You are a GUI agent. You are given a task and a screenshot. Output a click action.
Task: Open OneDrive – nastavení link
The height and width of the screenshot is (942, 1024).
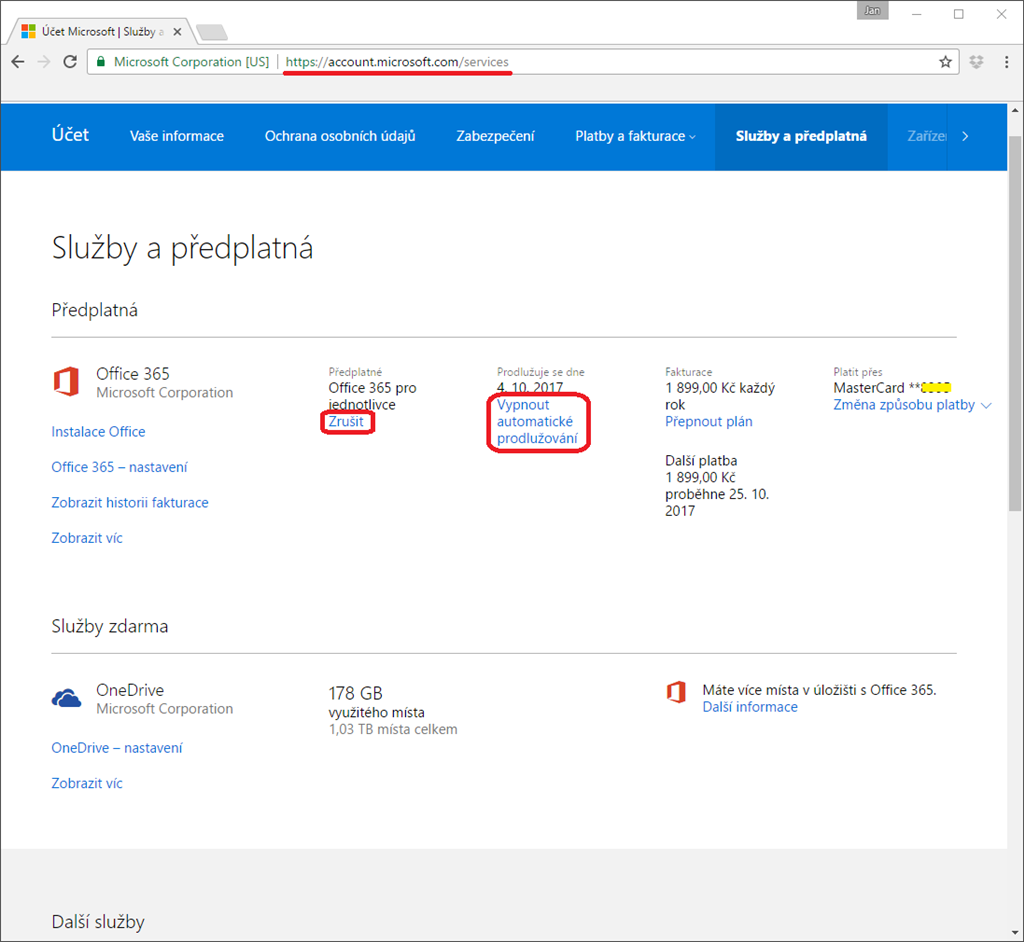point(117,747)
